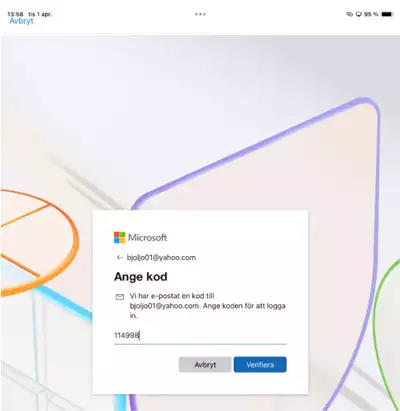This screenshot has width=400, height=411.
Task: Tap the battery icon in status bar
Action: (387, 14)
